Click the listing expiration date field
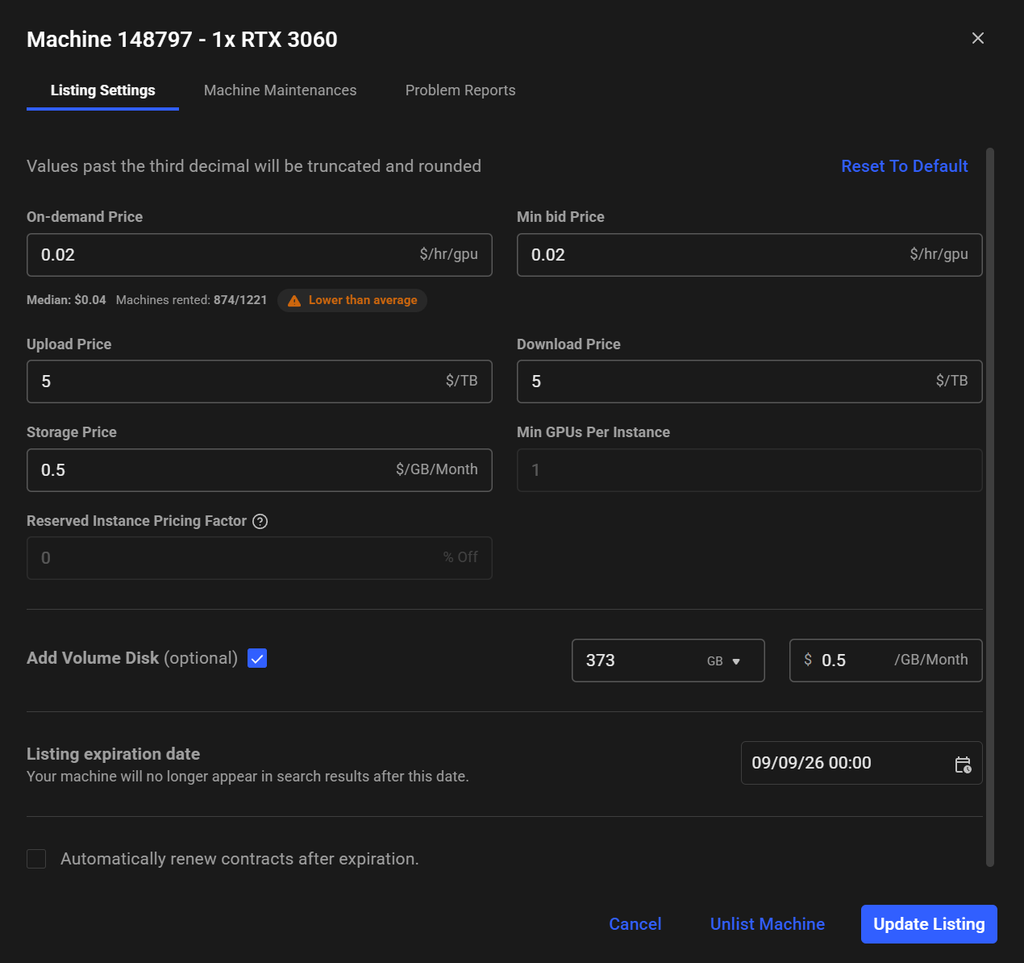 click(861, 763)
